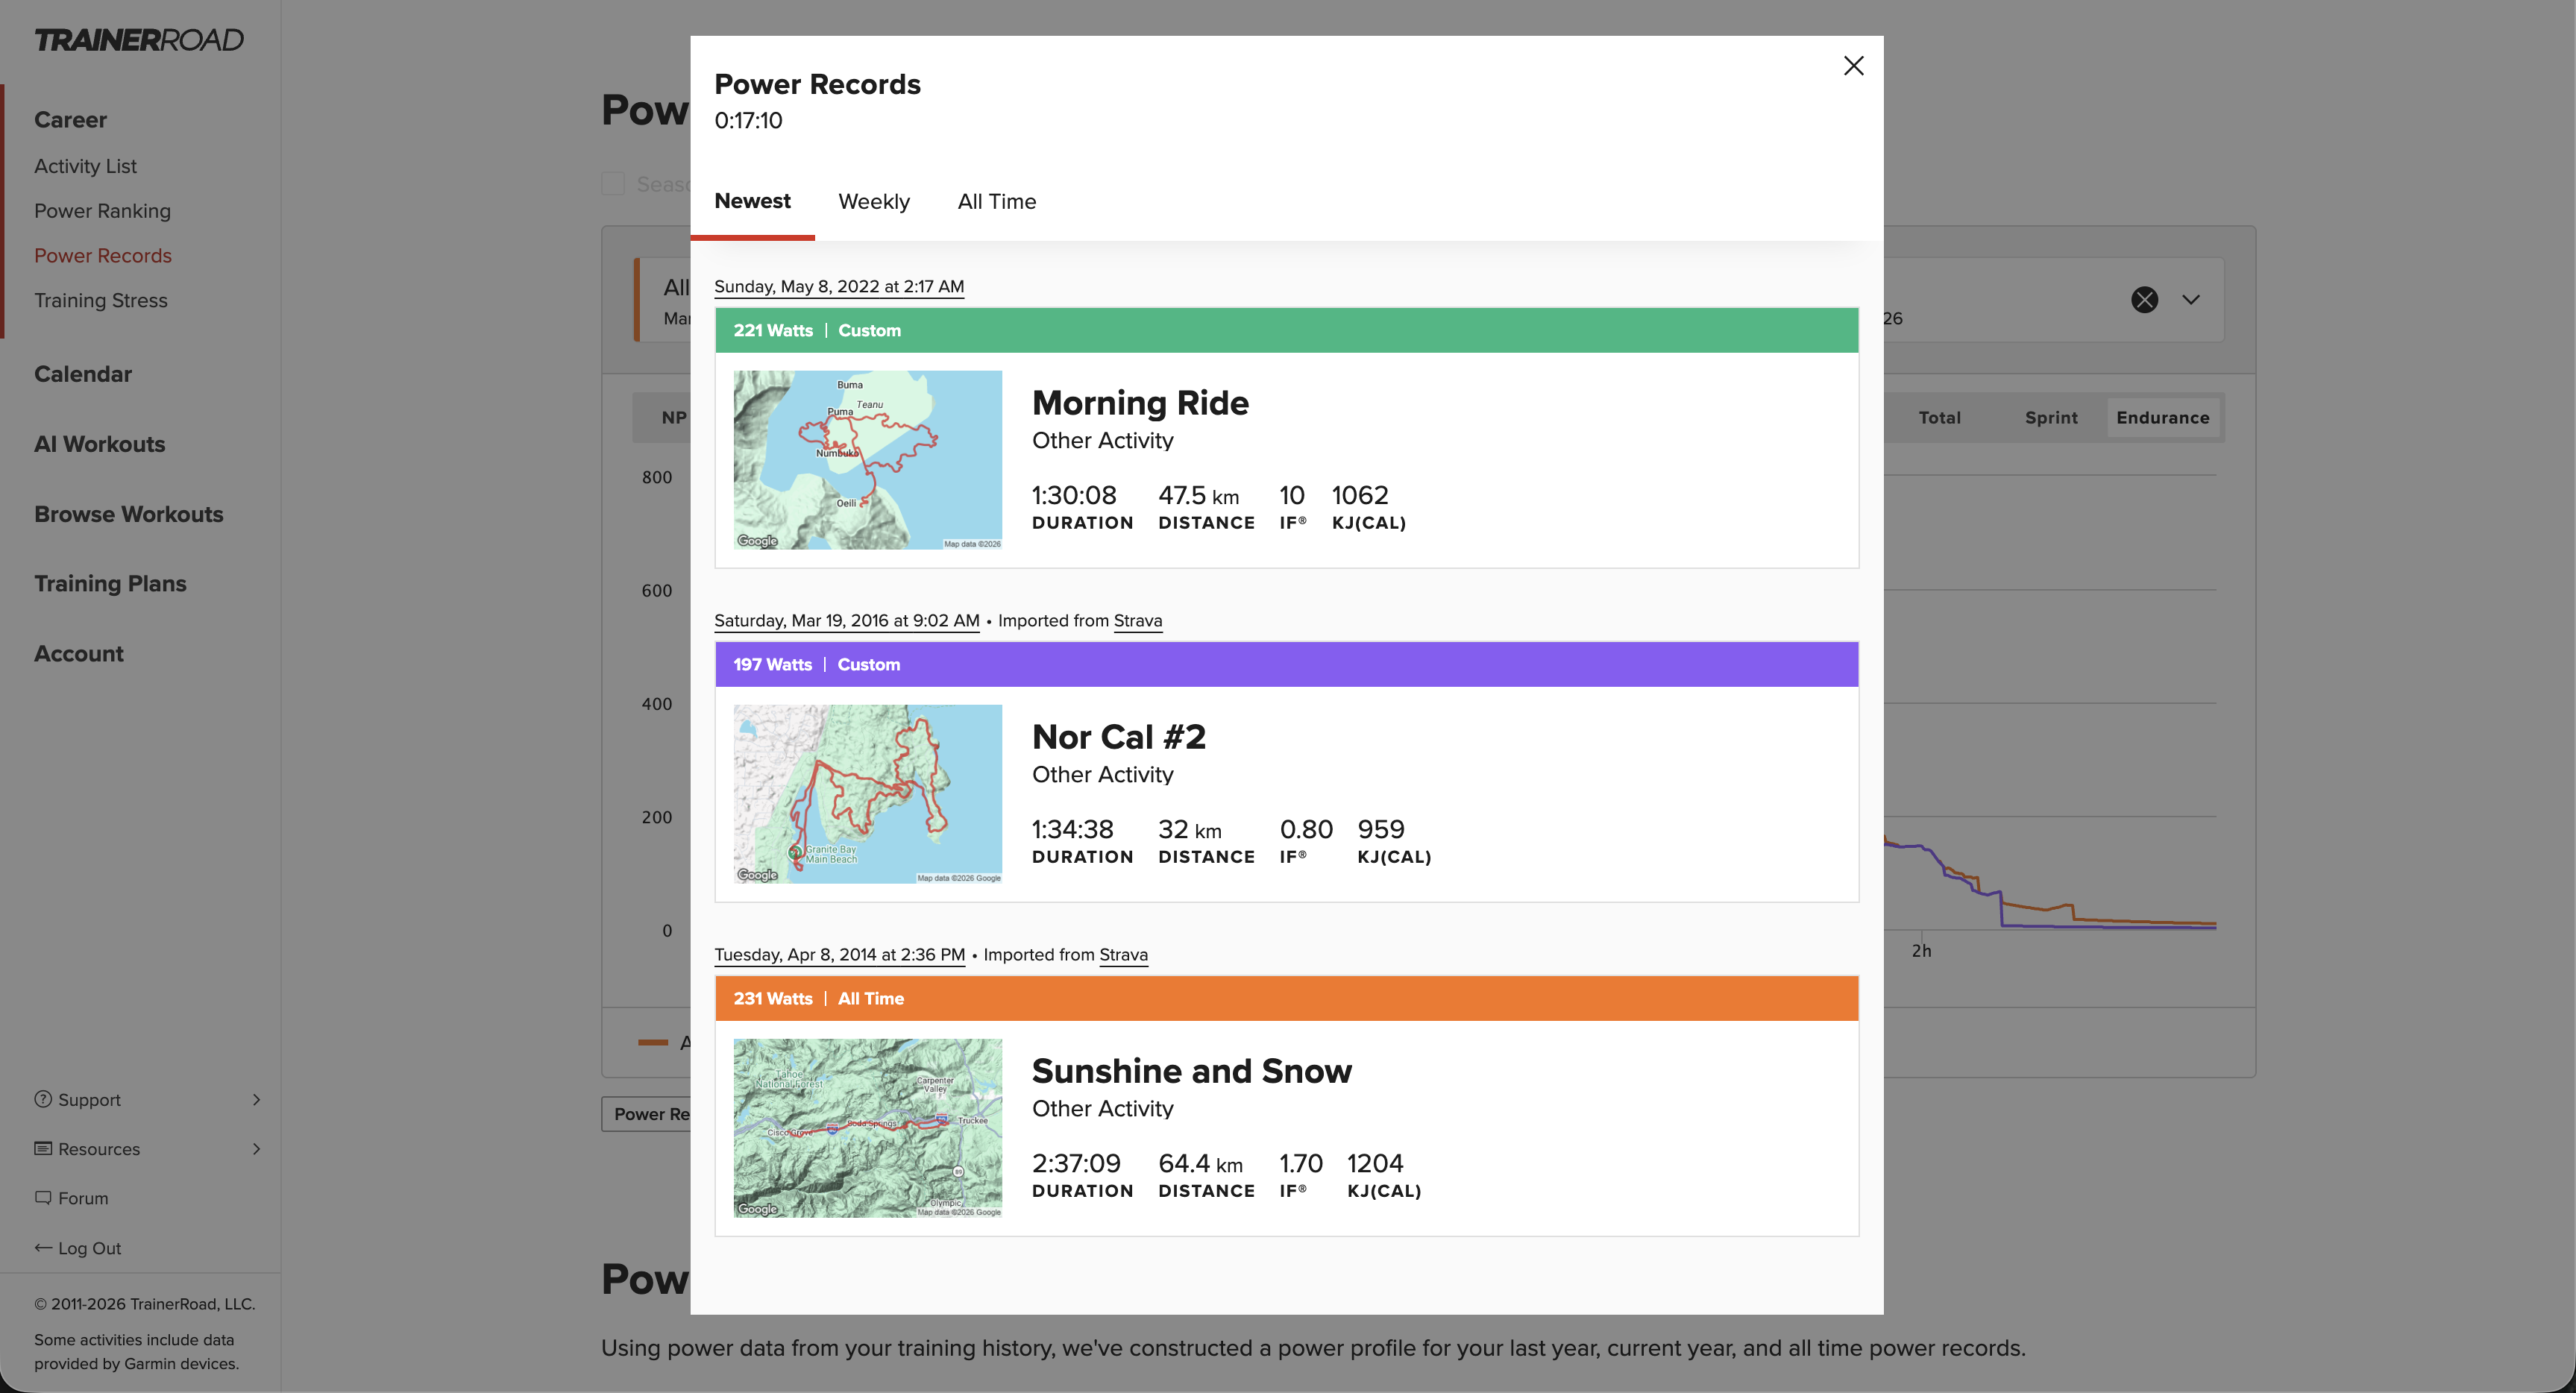Click the Tuesday, Apr 8, 2014 date link
Screen dimensions: 2576x1393
(840, 955)
